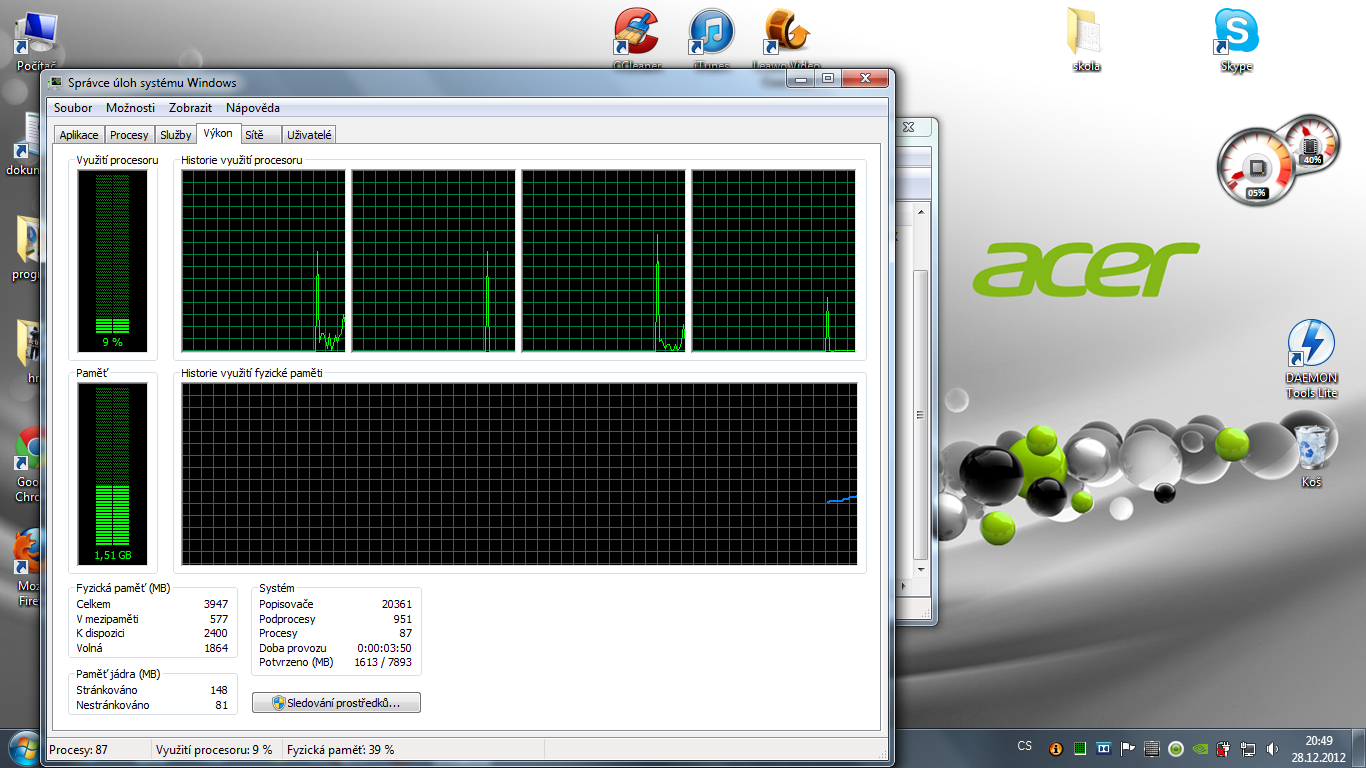
Task: Click status bar text Procesy: 87
Action: click(x=78, y=750)
